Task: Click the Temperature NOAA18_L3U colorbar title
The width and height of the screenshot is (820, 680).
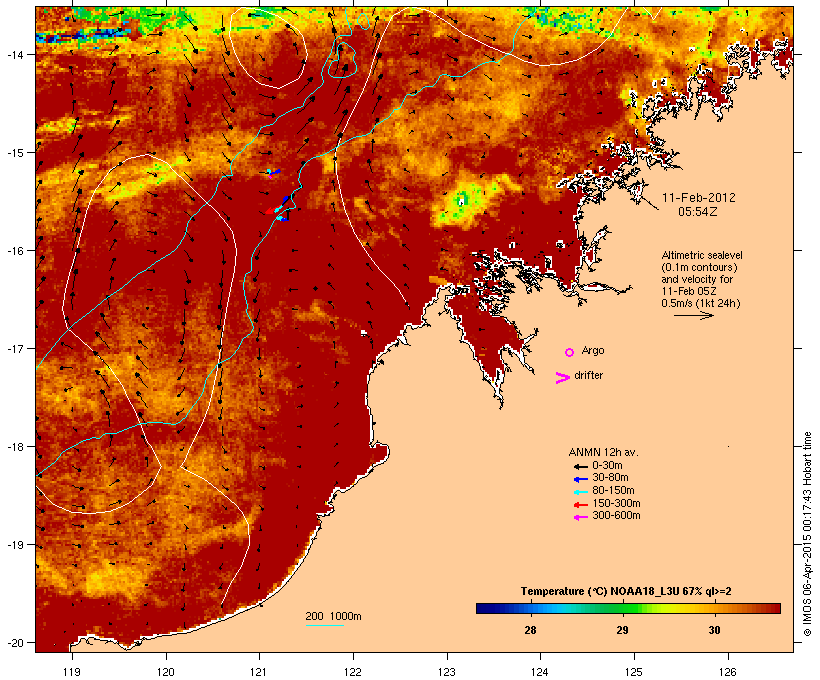Action: [626, 592]
